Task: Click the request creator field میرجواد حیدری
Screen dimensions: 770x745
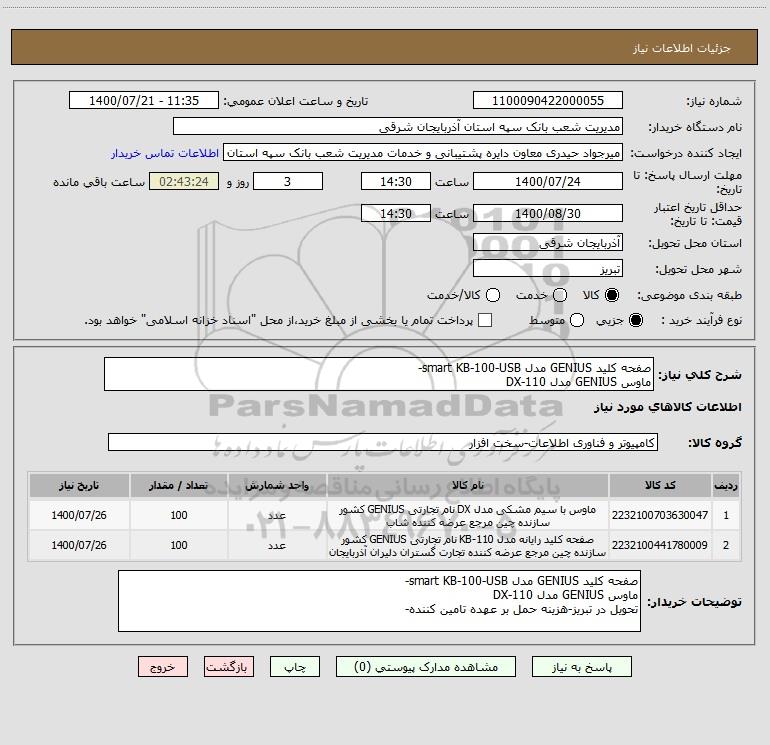Action: (423, 153)
